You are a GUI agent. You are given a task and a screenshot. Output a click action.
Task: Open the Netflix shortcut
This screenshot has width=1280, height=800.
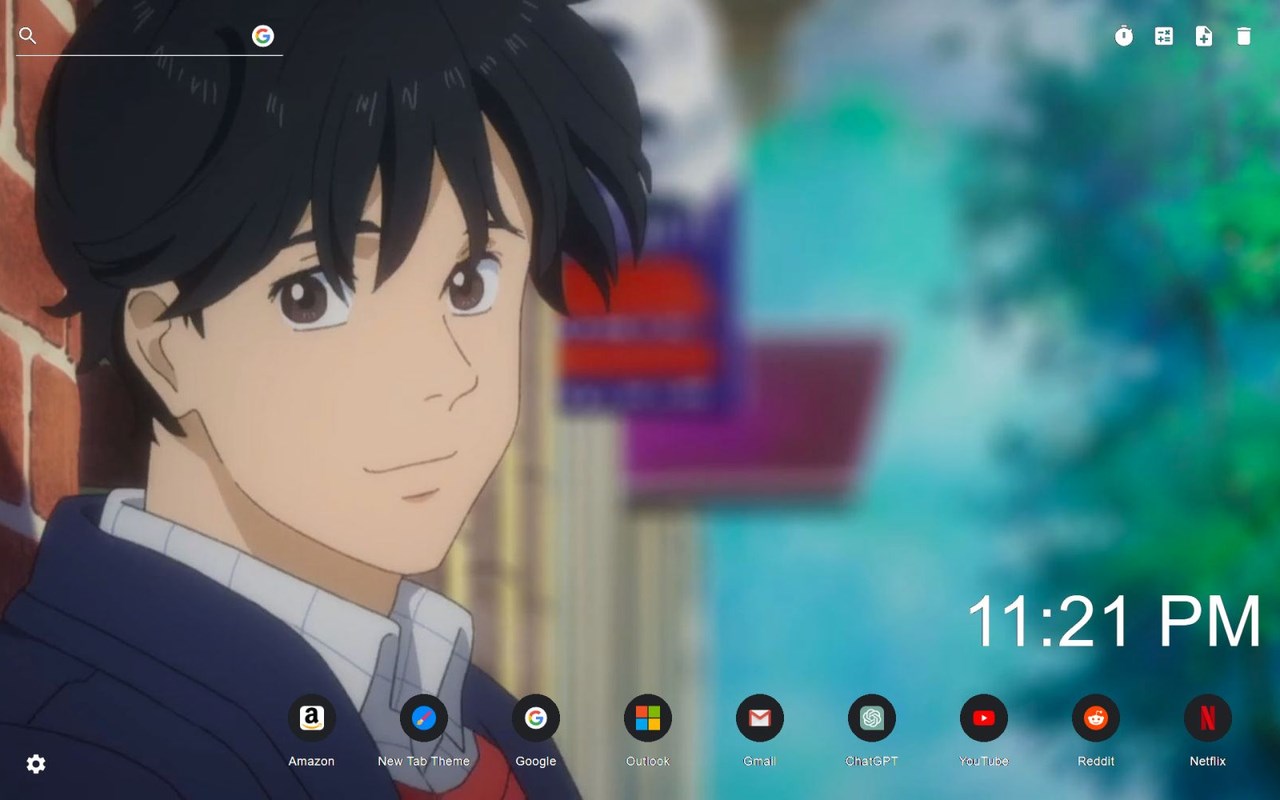(x=1208, y=718)
